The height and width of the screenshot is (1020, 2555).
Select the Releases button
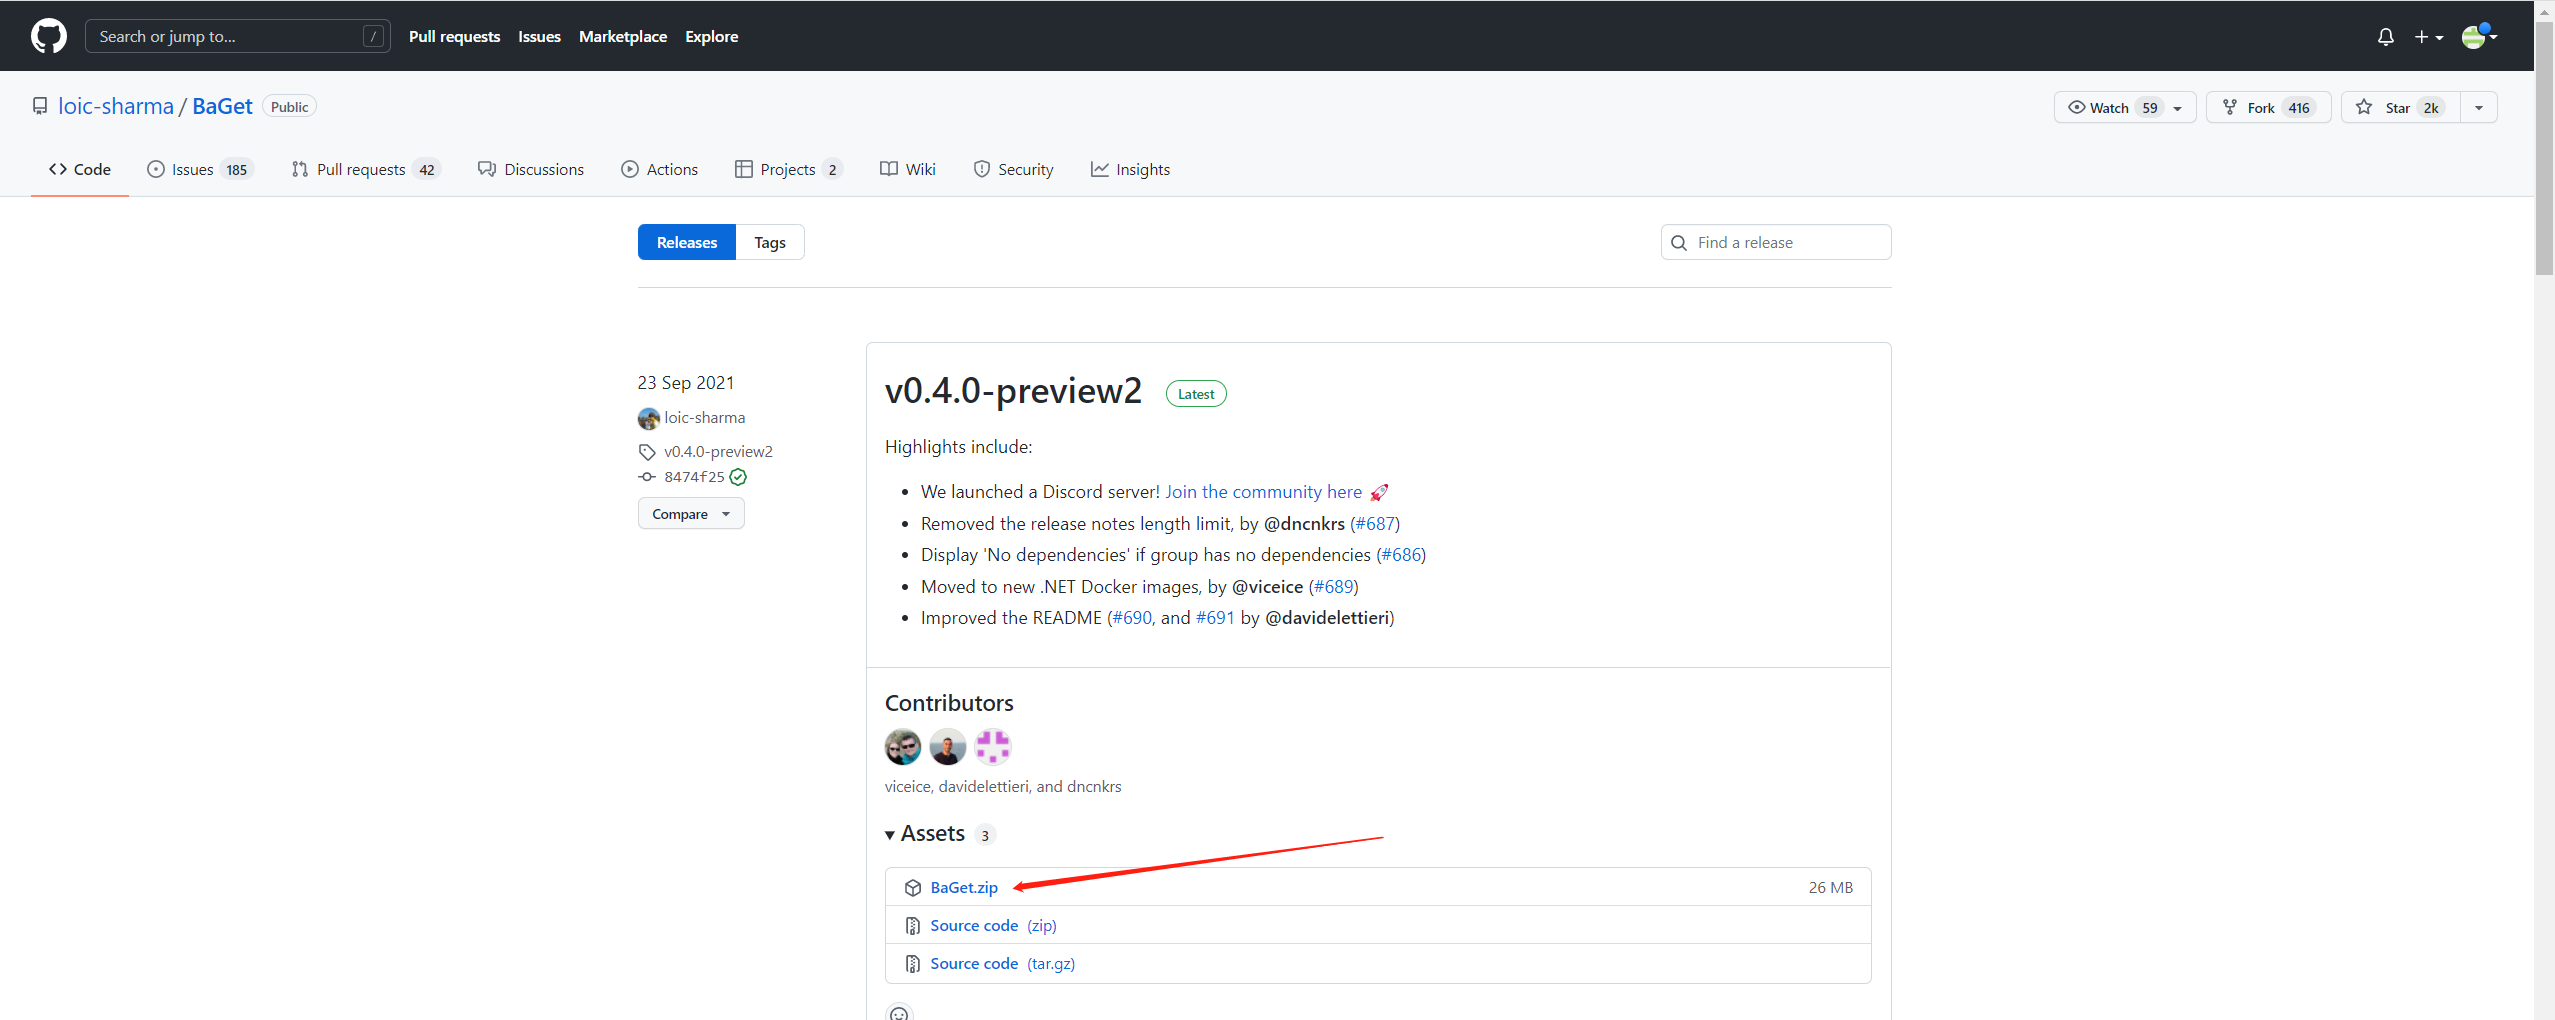pyautogui.click(x=687, y=242)
